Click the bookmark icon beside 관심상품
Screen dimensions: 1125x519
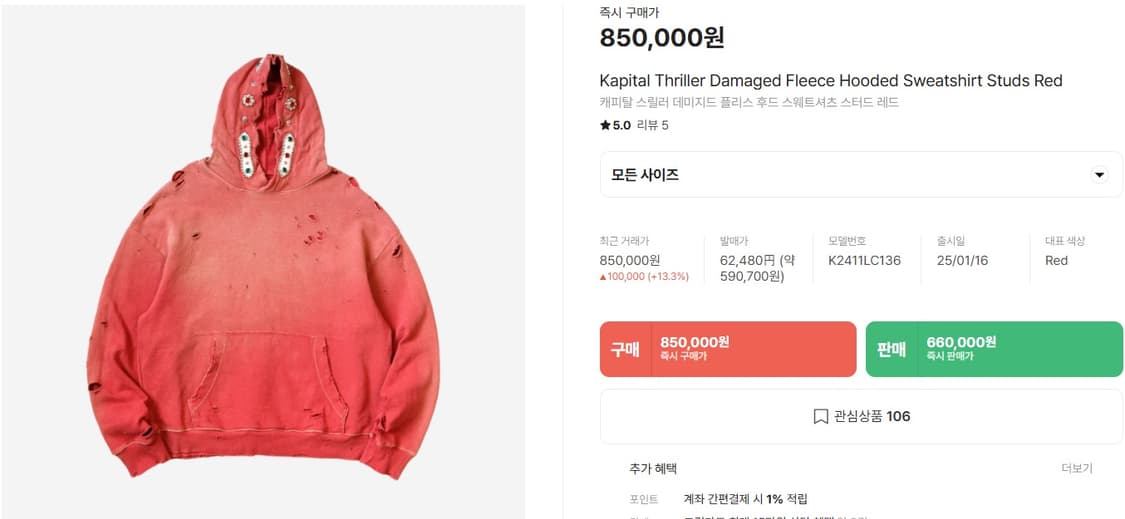[821, 416]
